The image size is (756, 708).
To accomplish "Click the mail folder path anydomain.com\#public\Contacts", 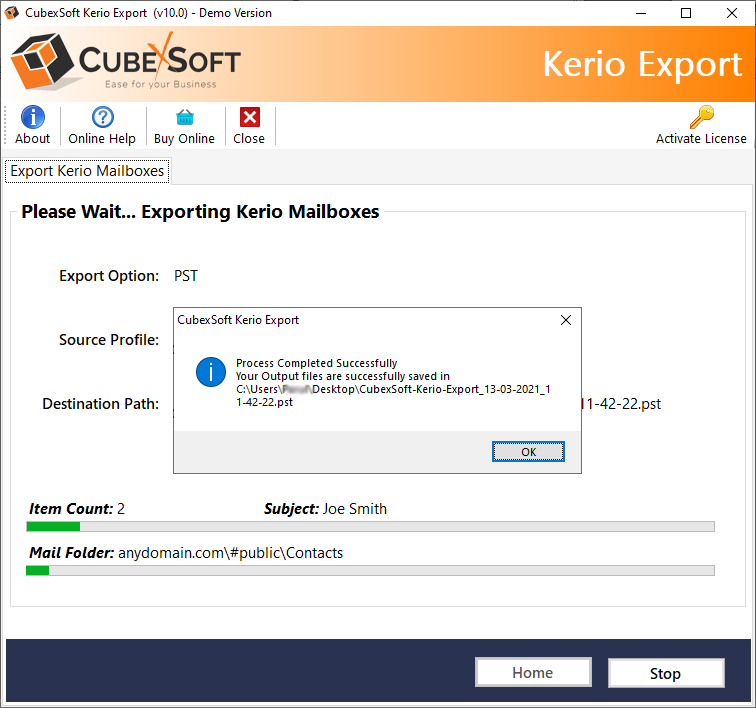I will point(230,553).
